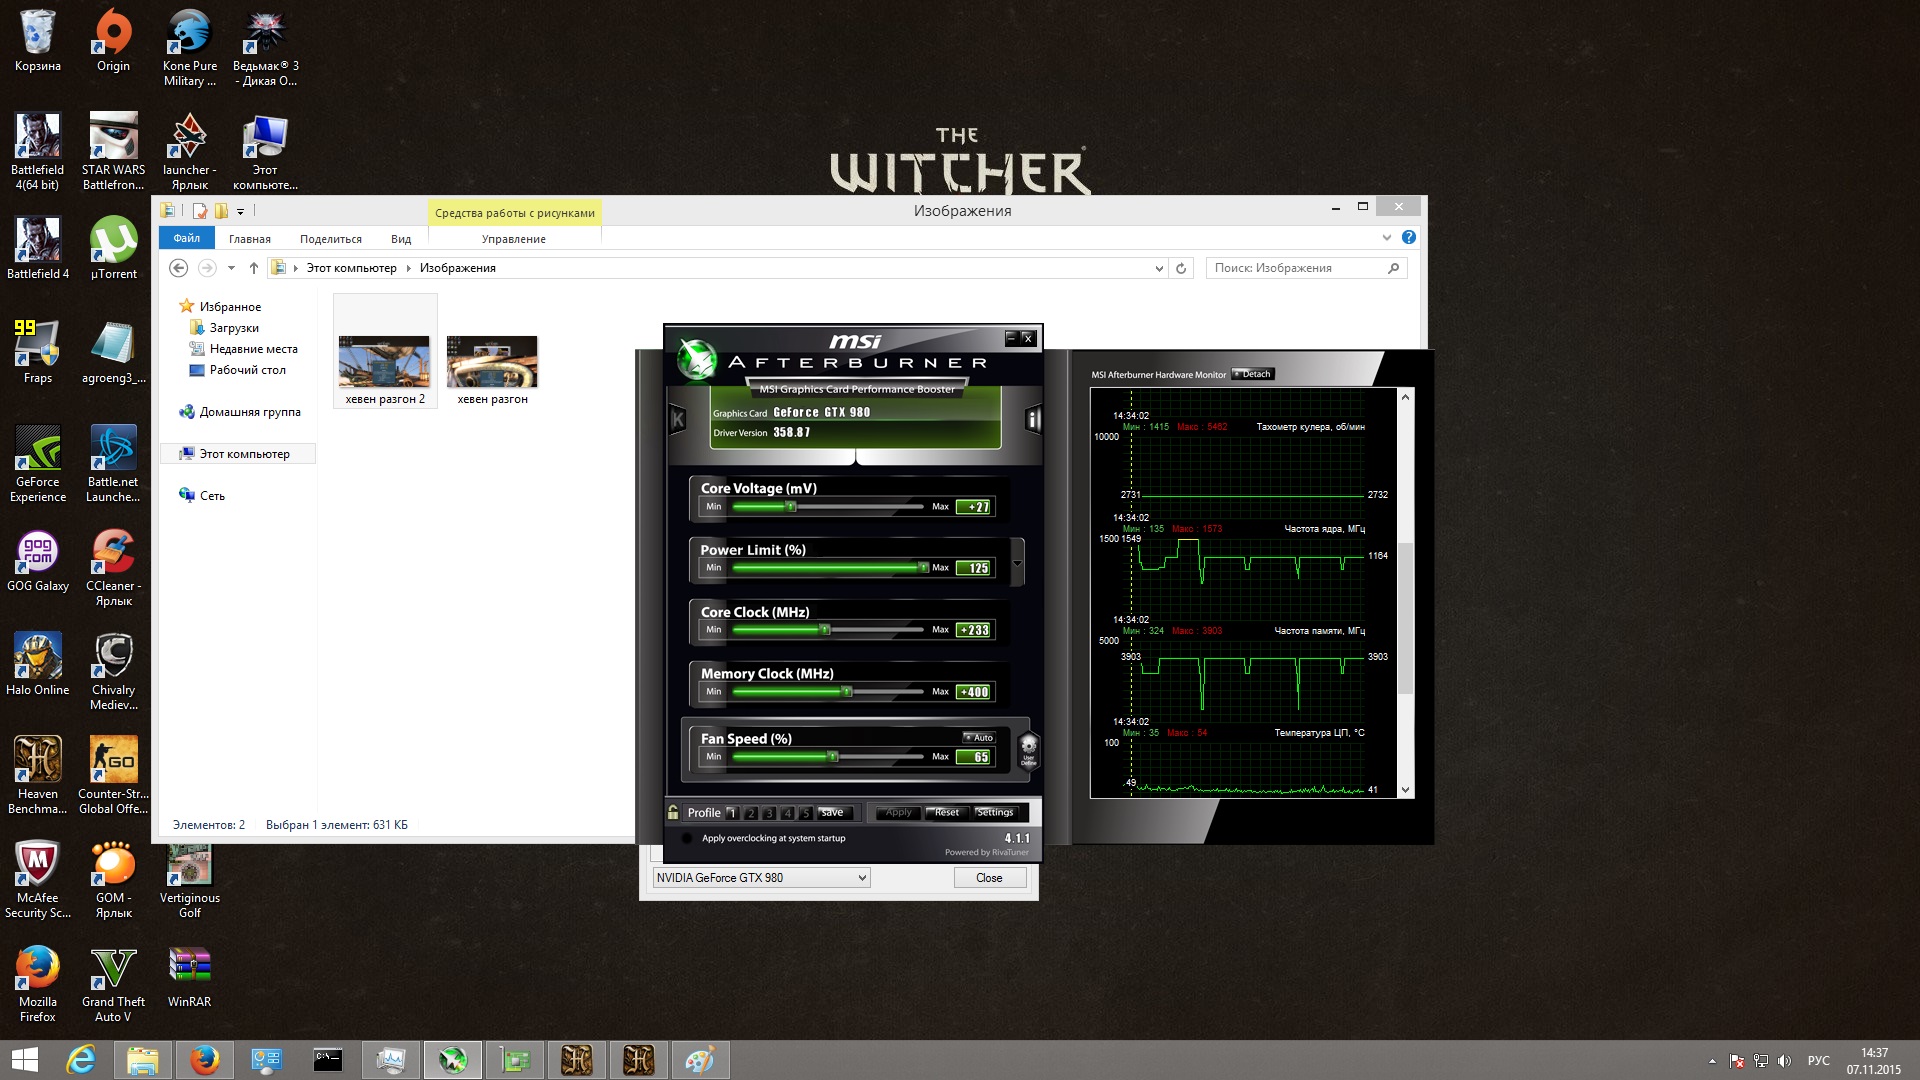The height and width of the screenshot is (1080, 1920).
Task: Expand the Power Limit link arrow
Action: pyautogui.click(x=1017, y=563)
